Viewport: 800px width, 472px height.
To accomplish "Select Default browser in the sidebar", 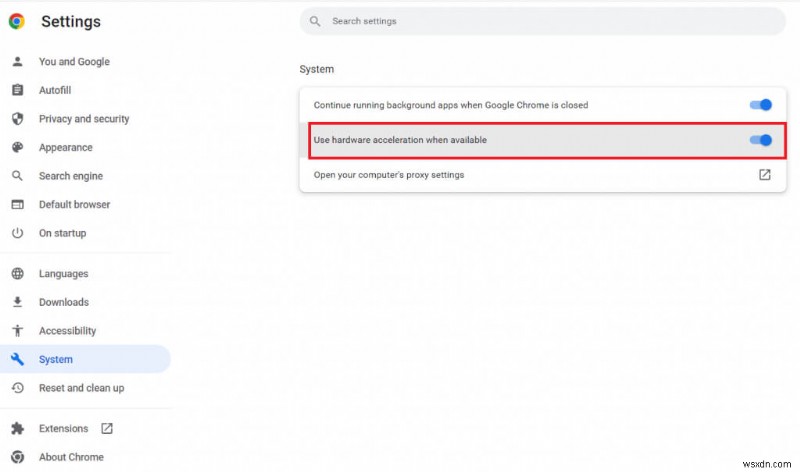I will (74, 205).
